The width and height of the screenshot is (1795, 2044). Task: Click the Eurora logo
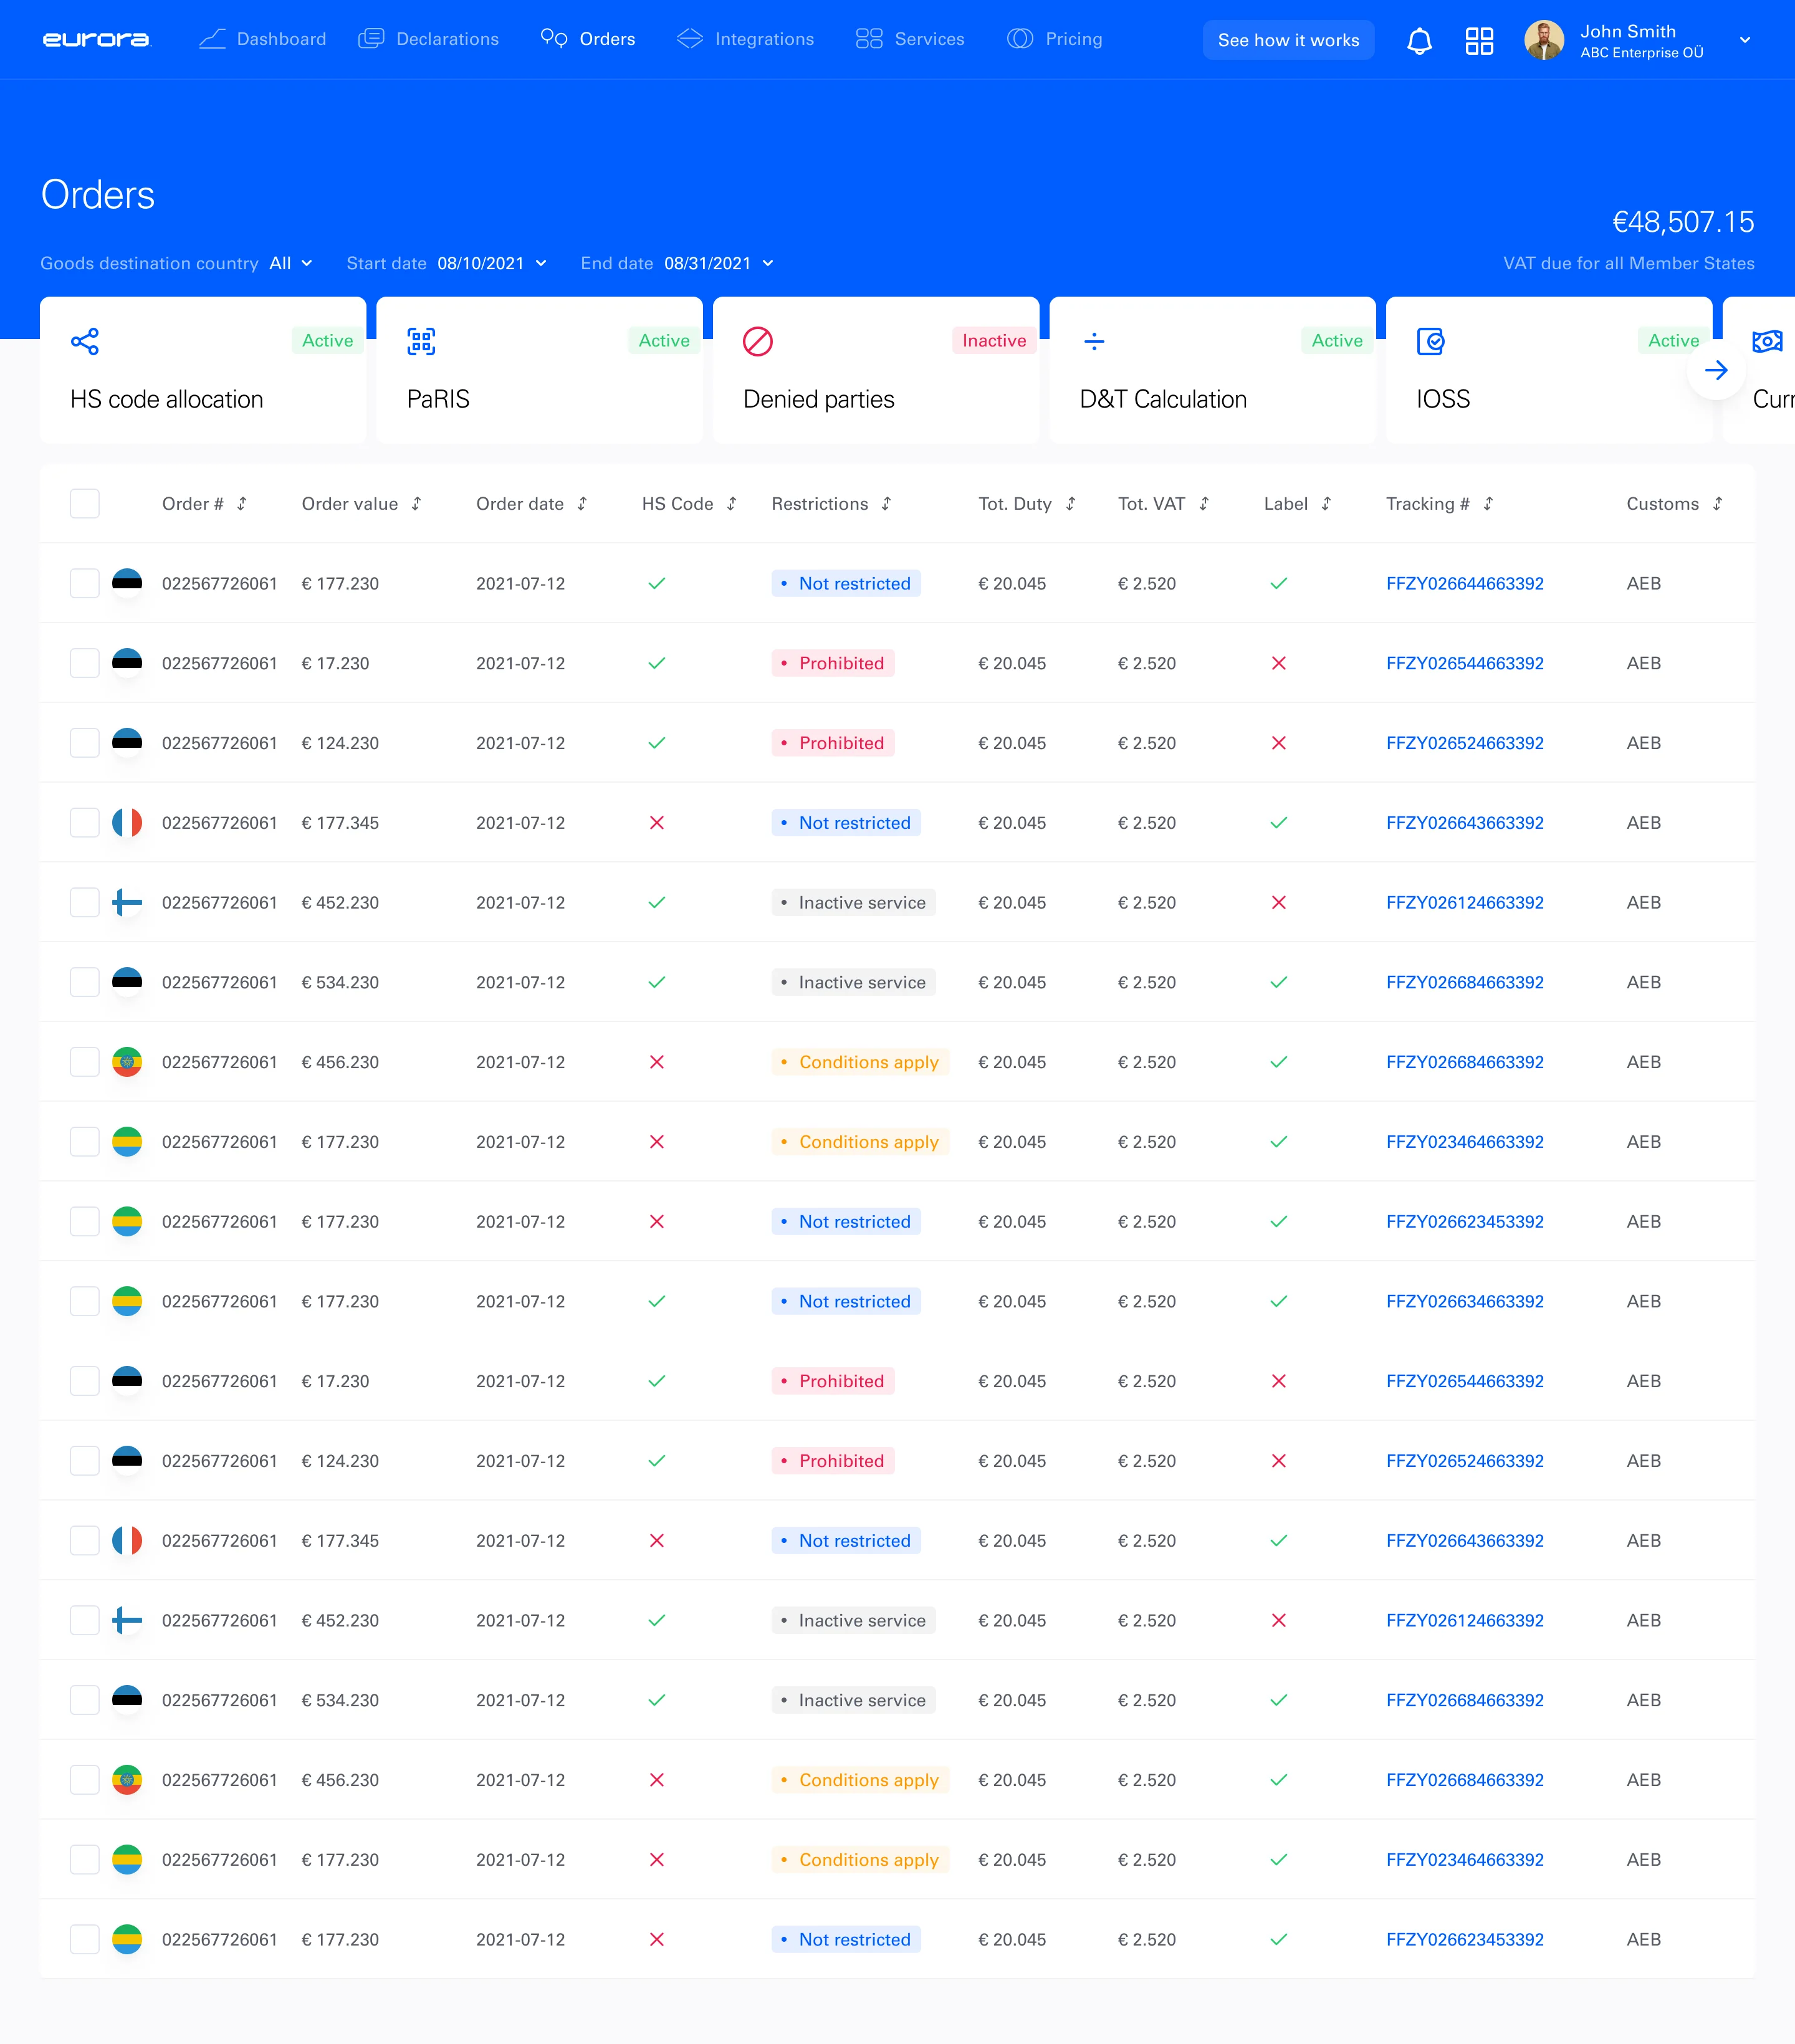click(96, 39)
